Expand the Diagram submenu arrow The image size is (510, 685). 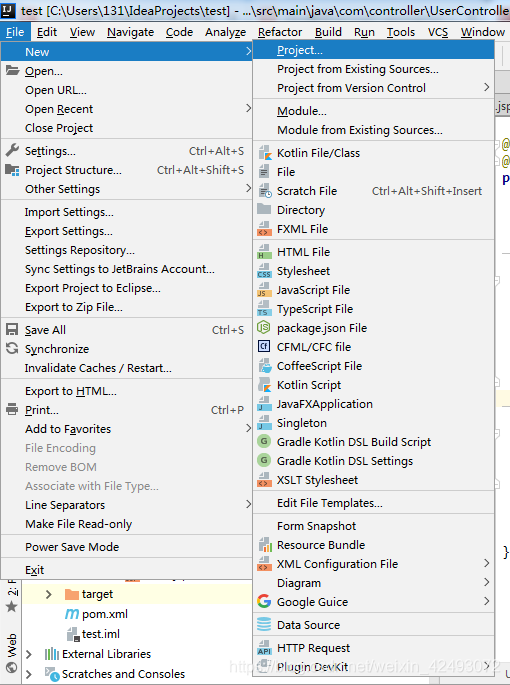click(x=486, y=582)
